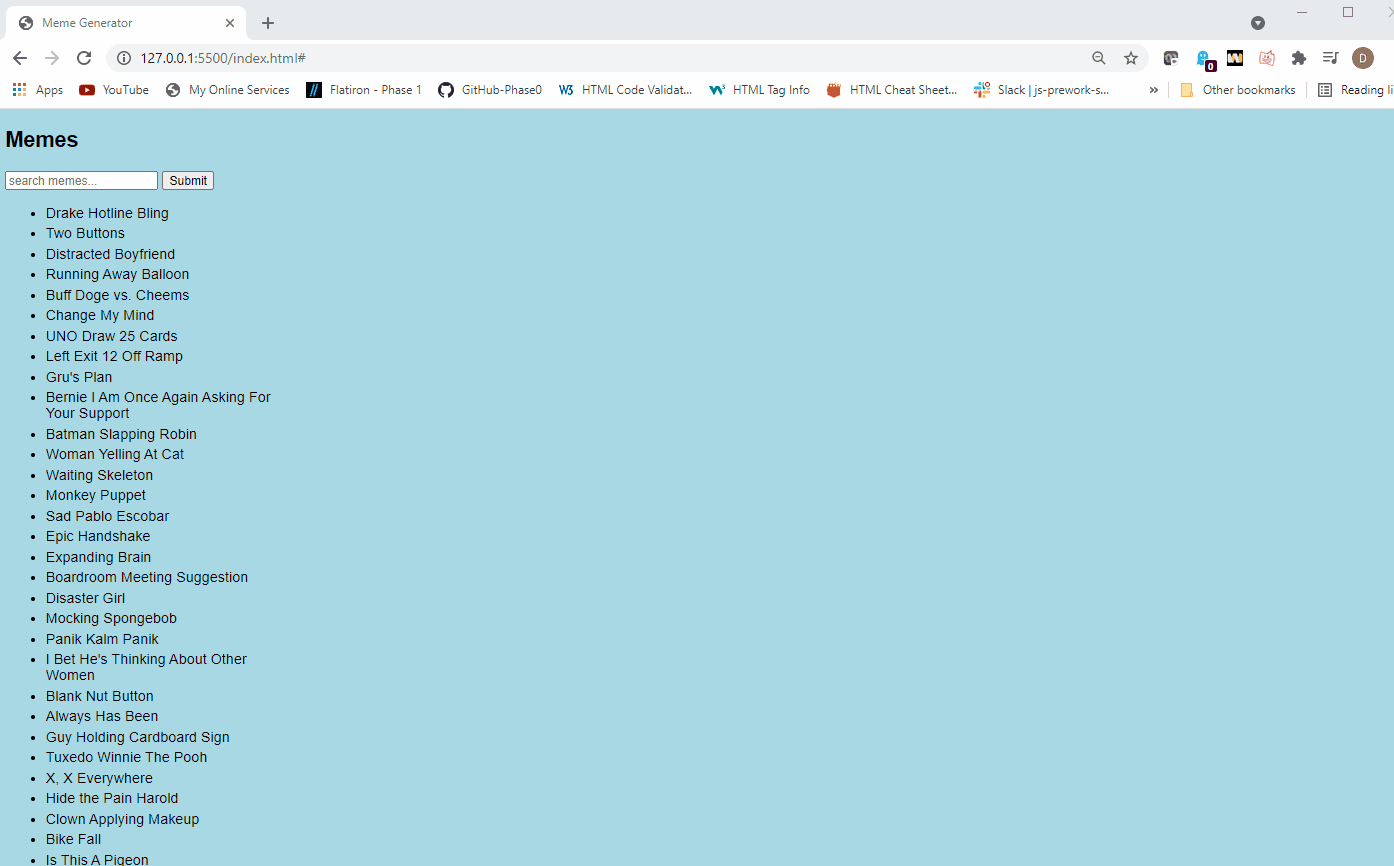The image size is (1394, 866).
Task: Click the black and yellow W extension icon
Action: point(1235,58)
